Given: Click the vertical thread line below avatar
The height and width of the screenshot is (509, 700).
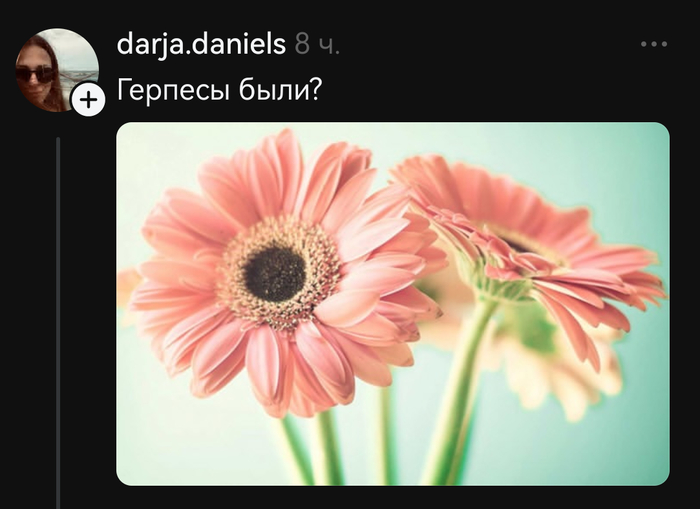Looking at the screenshot, I should click(58, 323).
